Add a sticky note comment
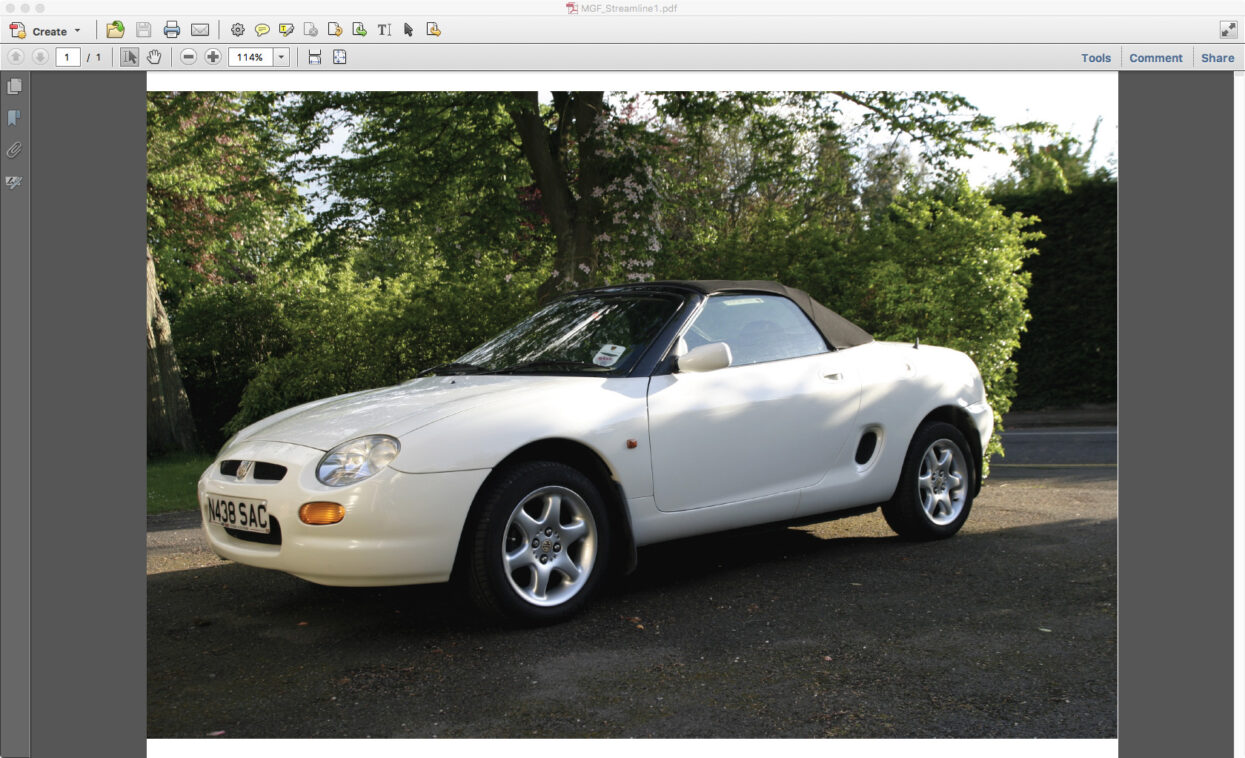The width and height of the screenshot is (1245, 758). coord(262,30)
